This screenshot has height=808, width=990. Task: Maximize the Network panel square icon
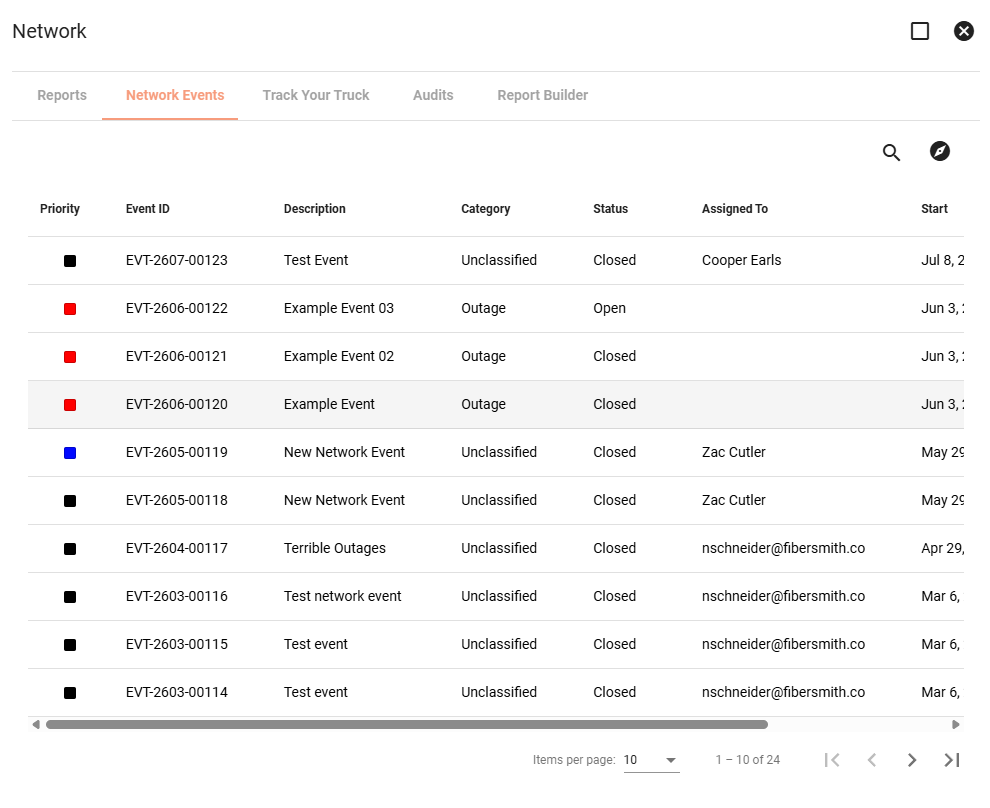[920, 31]
